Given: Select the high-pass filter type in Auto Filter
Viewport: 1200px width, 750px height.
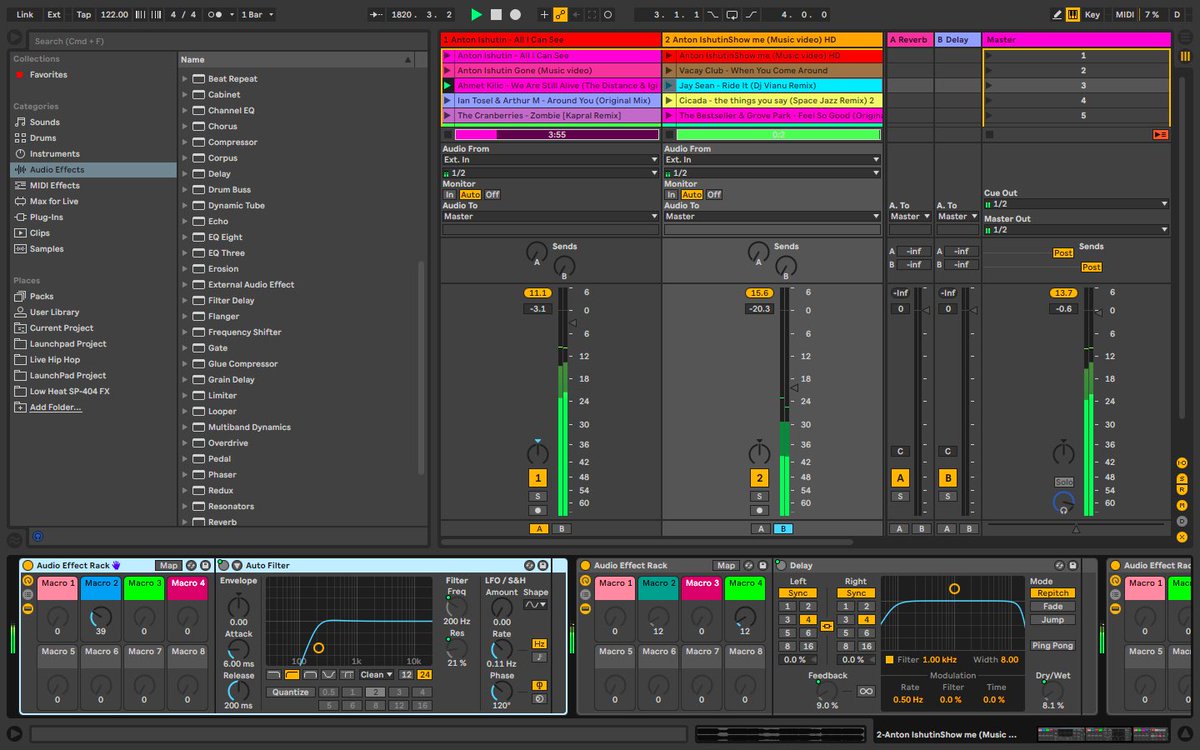Looking at the screenshot, I should (291, 674).
